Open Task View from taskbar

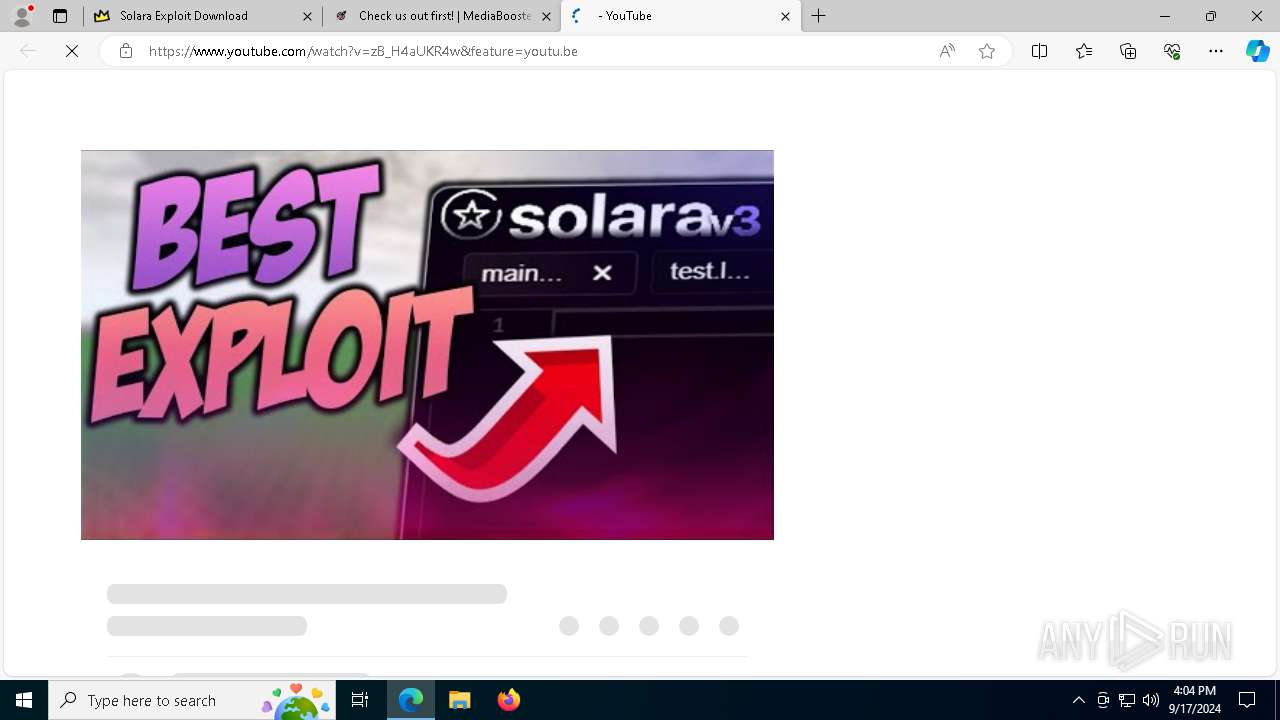(360, 700)
